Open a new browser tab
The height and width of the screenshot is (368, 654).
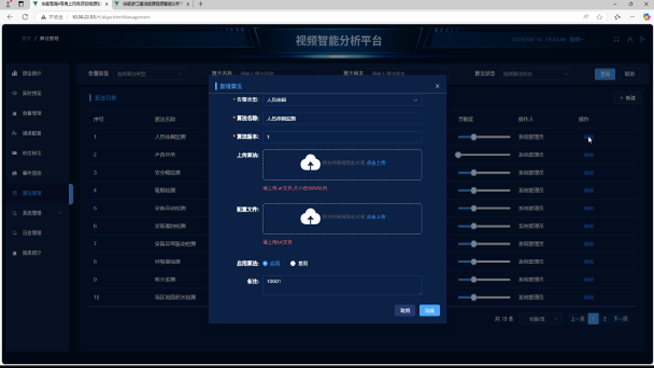201,4
